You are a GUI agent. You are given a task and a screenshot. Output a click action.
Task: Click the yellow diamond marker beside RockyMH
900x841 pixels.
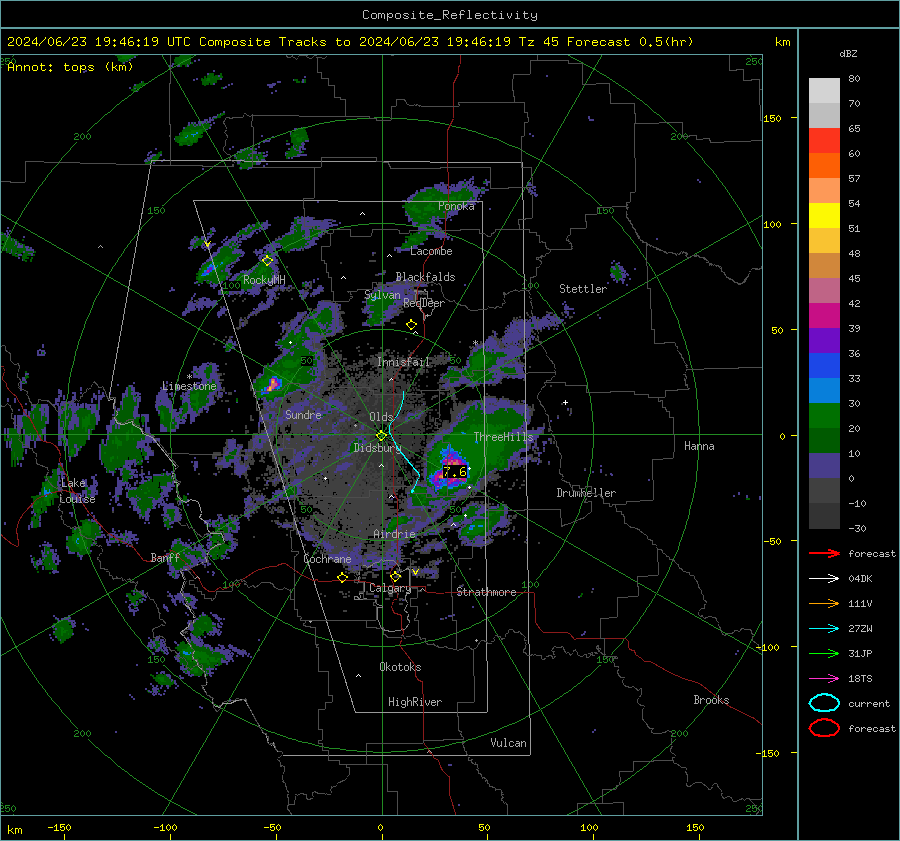click(267, 261)
